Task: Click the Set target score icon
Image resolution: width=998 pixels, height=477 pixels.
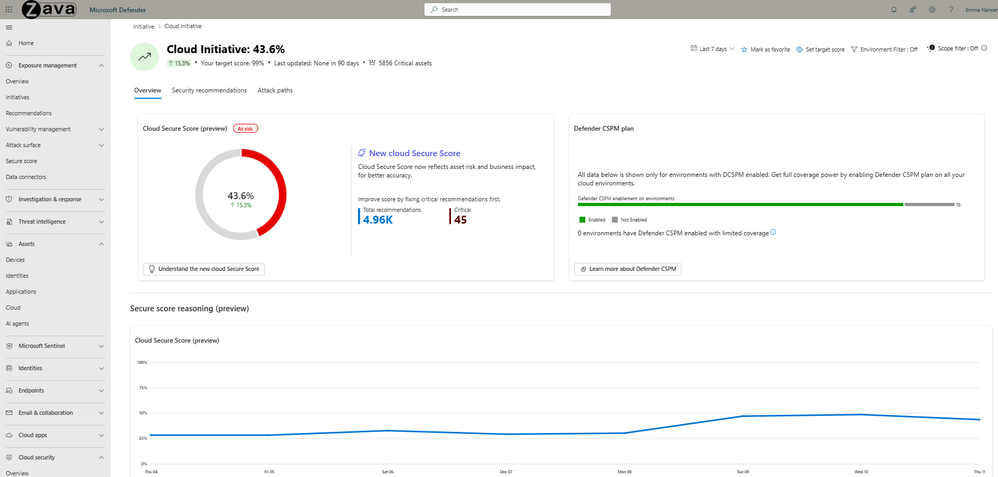Action: coord(799,49)
